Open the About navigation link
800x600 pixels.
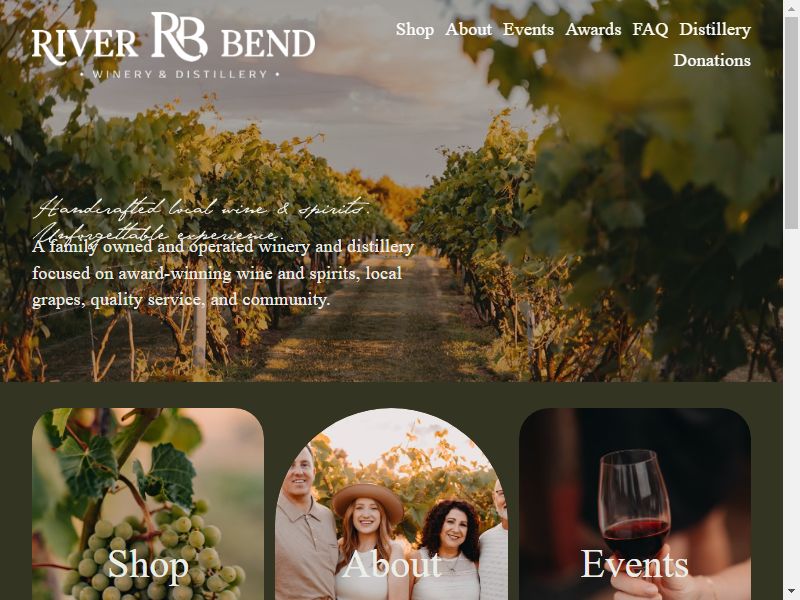point(468,30)
